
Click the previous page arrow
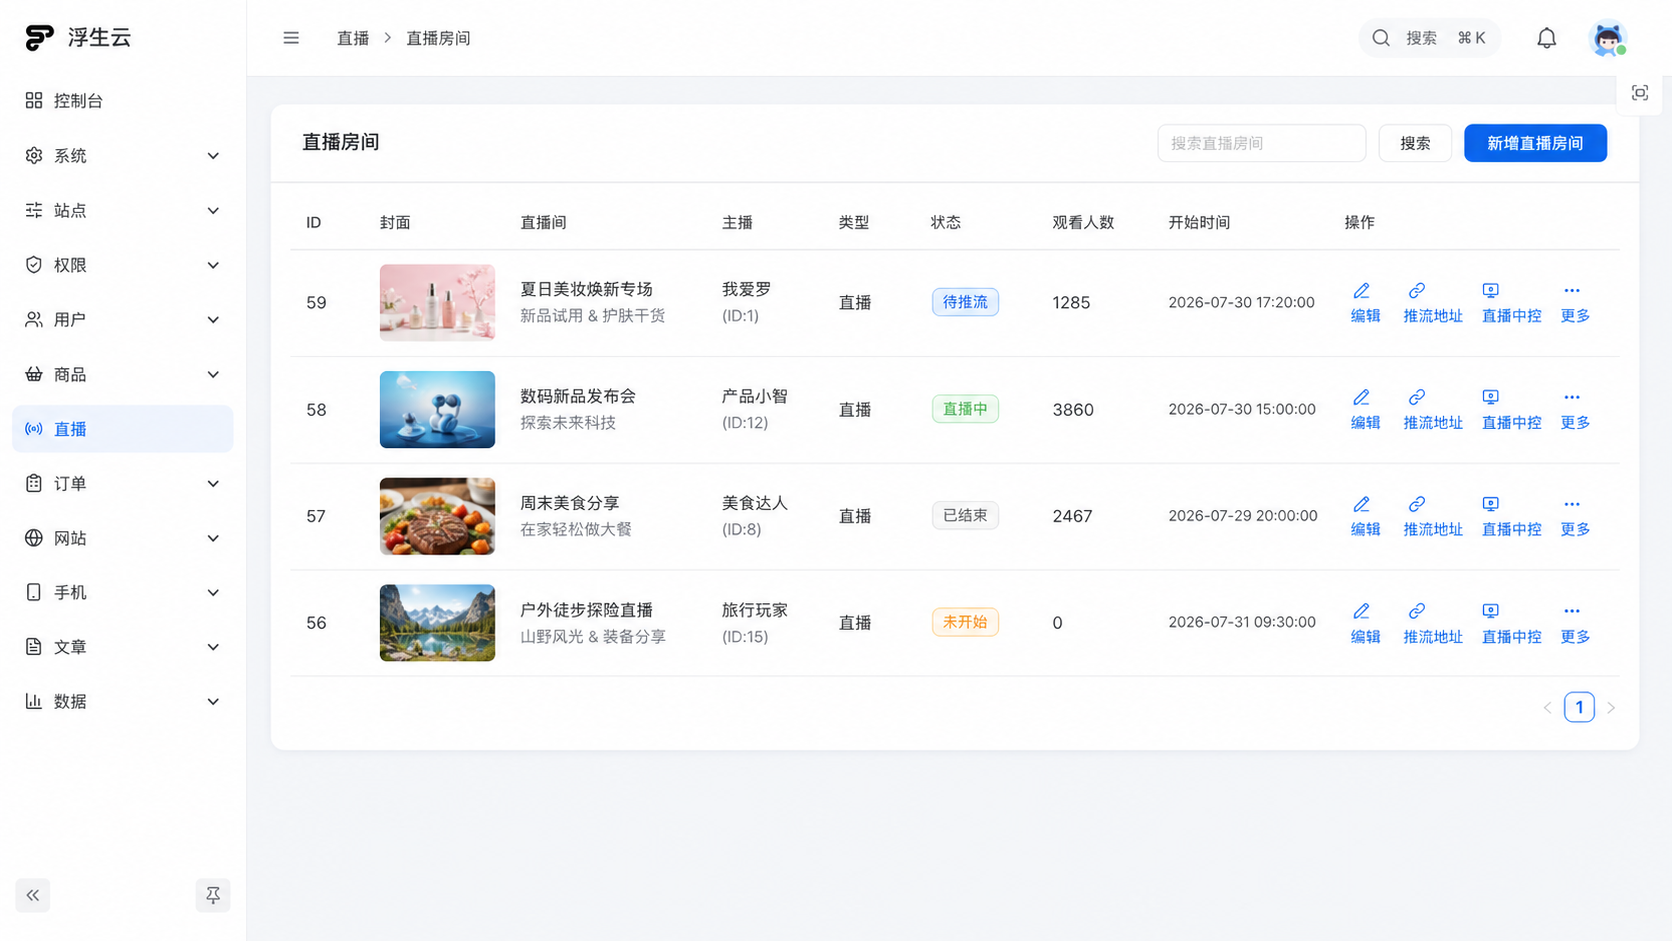[x=1547, y=707]
